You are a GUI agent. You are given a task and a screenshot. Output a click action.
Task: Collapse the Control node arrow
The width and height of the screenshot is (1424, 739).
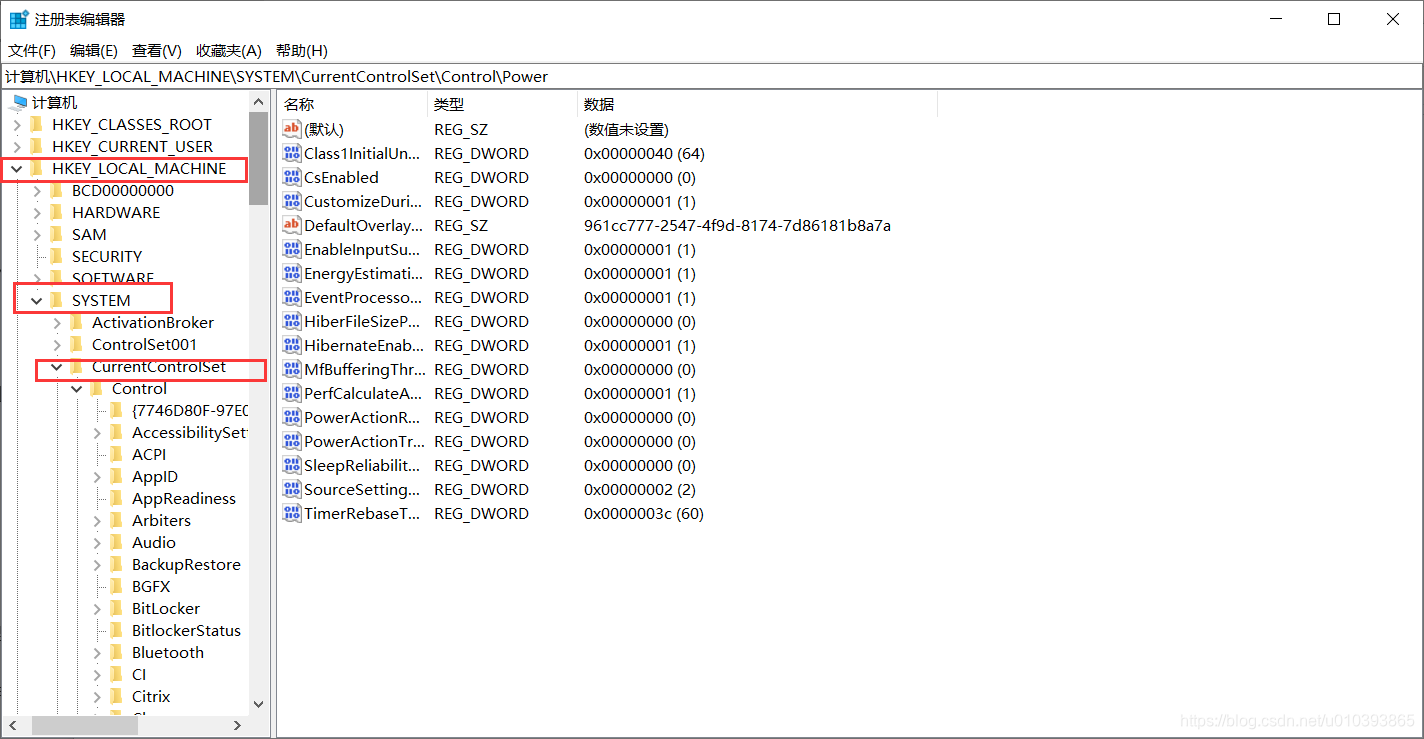pos(77,389)
